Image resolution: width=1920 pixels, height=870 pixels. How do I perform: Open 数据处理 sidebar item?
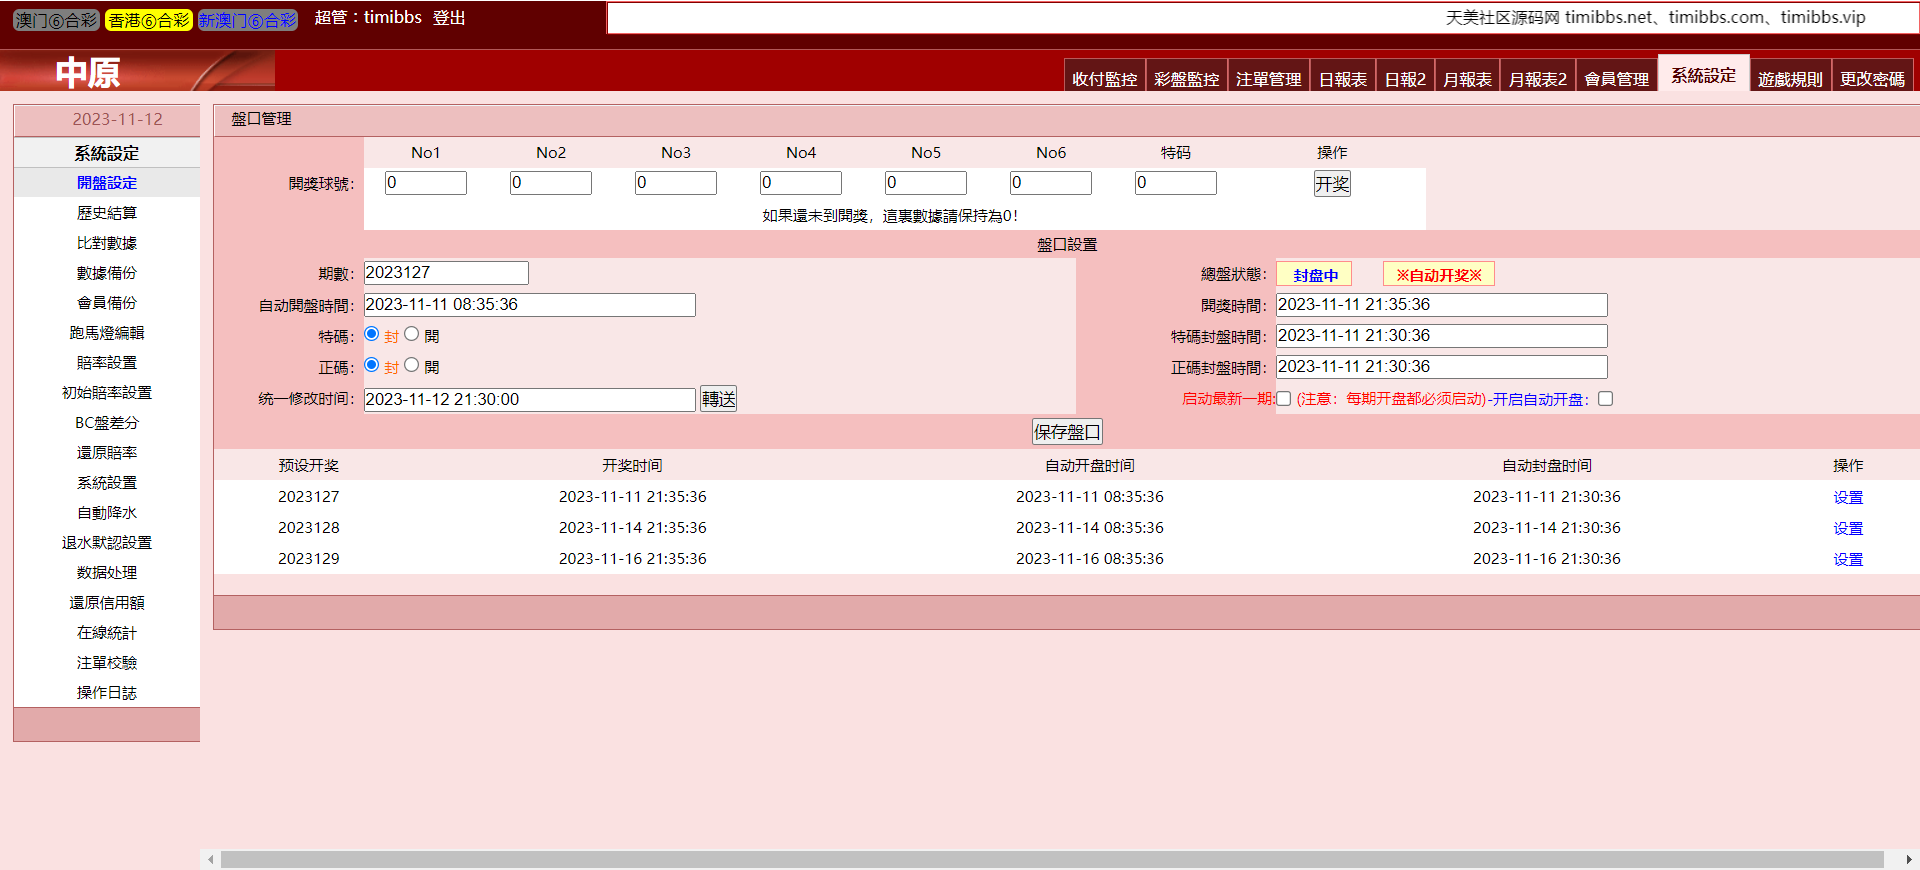pos(107,573)
